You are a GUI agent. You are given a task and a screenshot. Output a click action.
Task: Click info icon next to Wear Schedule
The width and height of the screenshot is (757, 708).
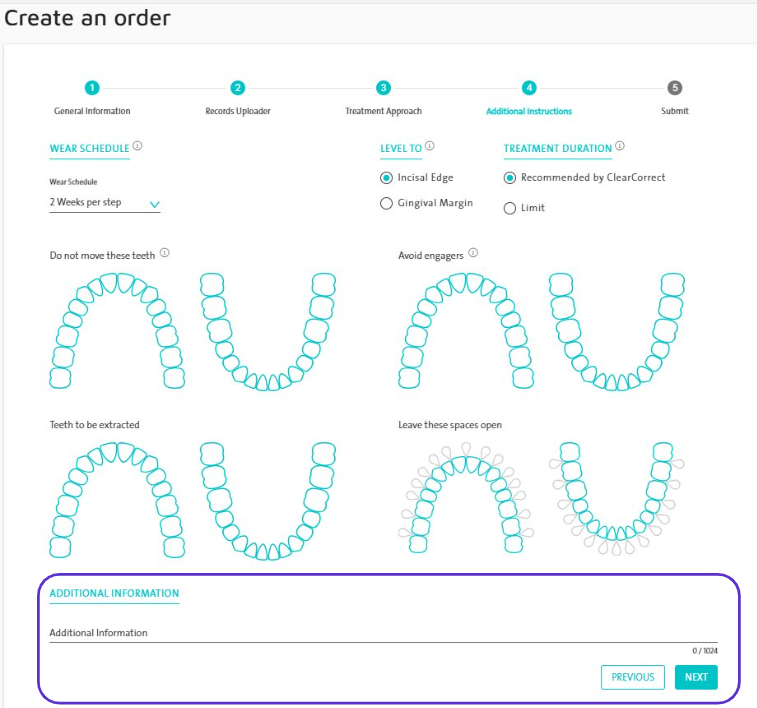[138, 146]
